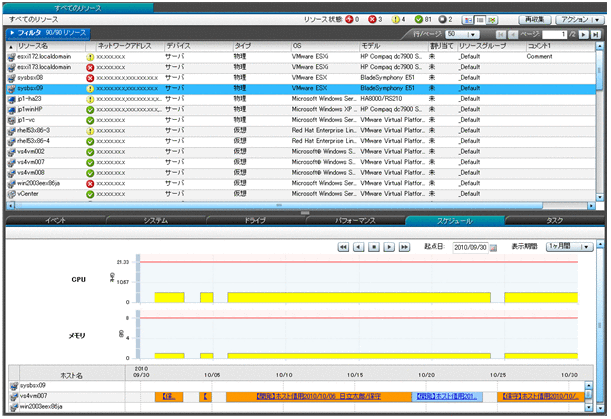611x419 pixels.
Task: Switch to the イベント tab
Action: tap(55, 219)
